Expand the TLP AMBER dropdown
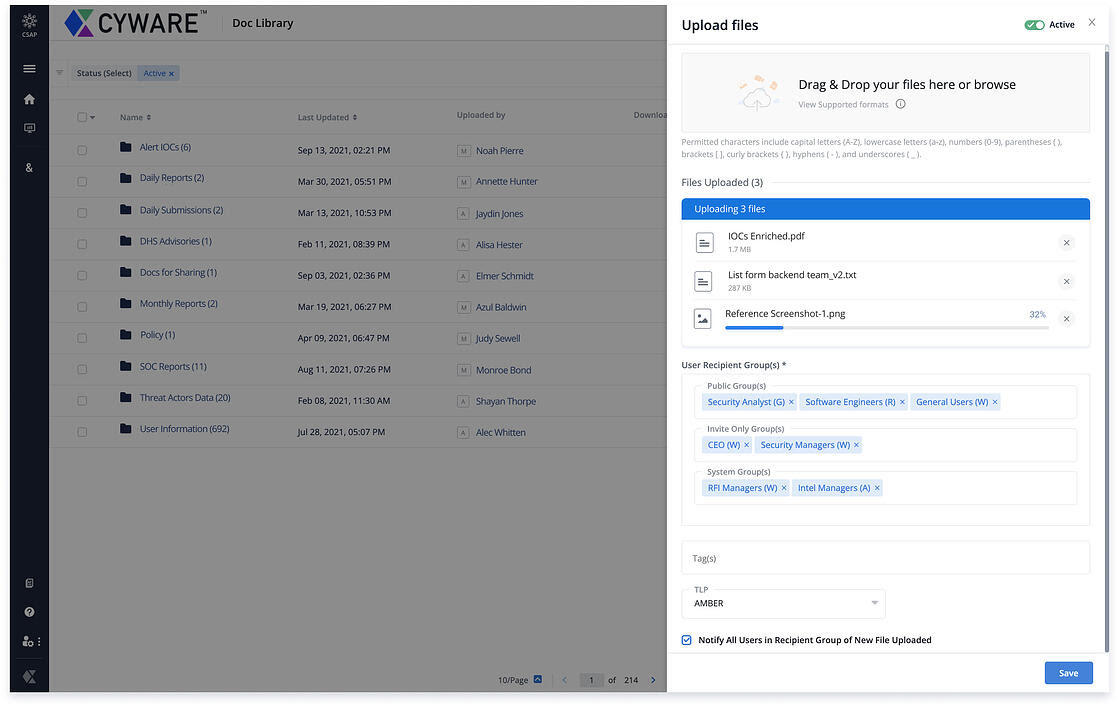The image size is (1119, 707). (x=875, y=603)
